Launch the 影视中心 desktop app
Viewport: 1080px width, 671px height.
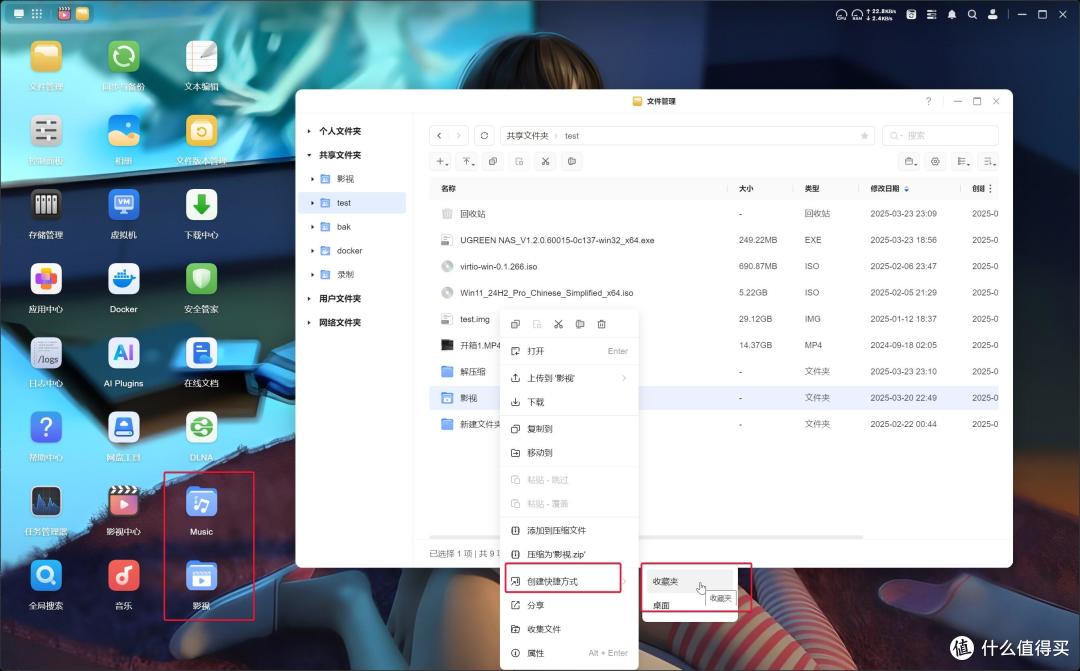point(124,502)
